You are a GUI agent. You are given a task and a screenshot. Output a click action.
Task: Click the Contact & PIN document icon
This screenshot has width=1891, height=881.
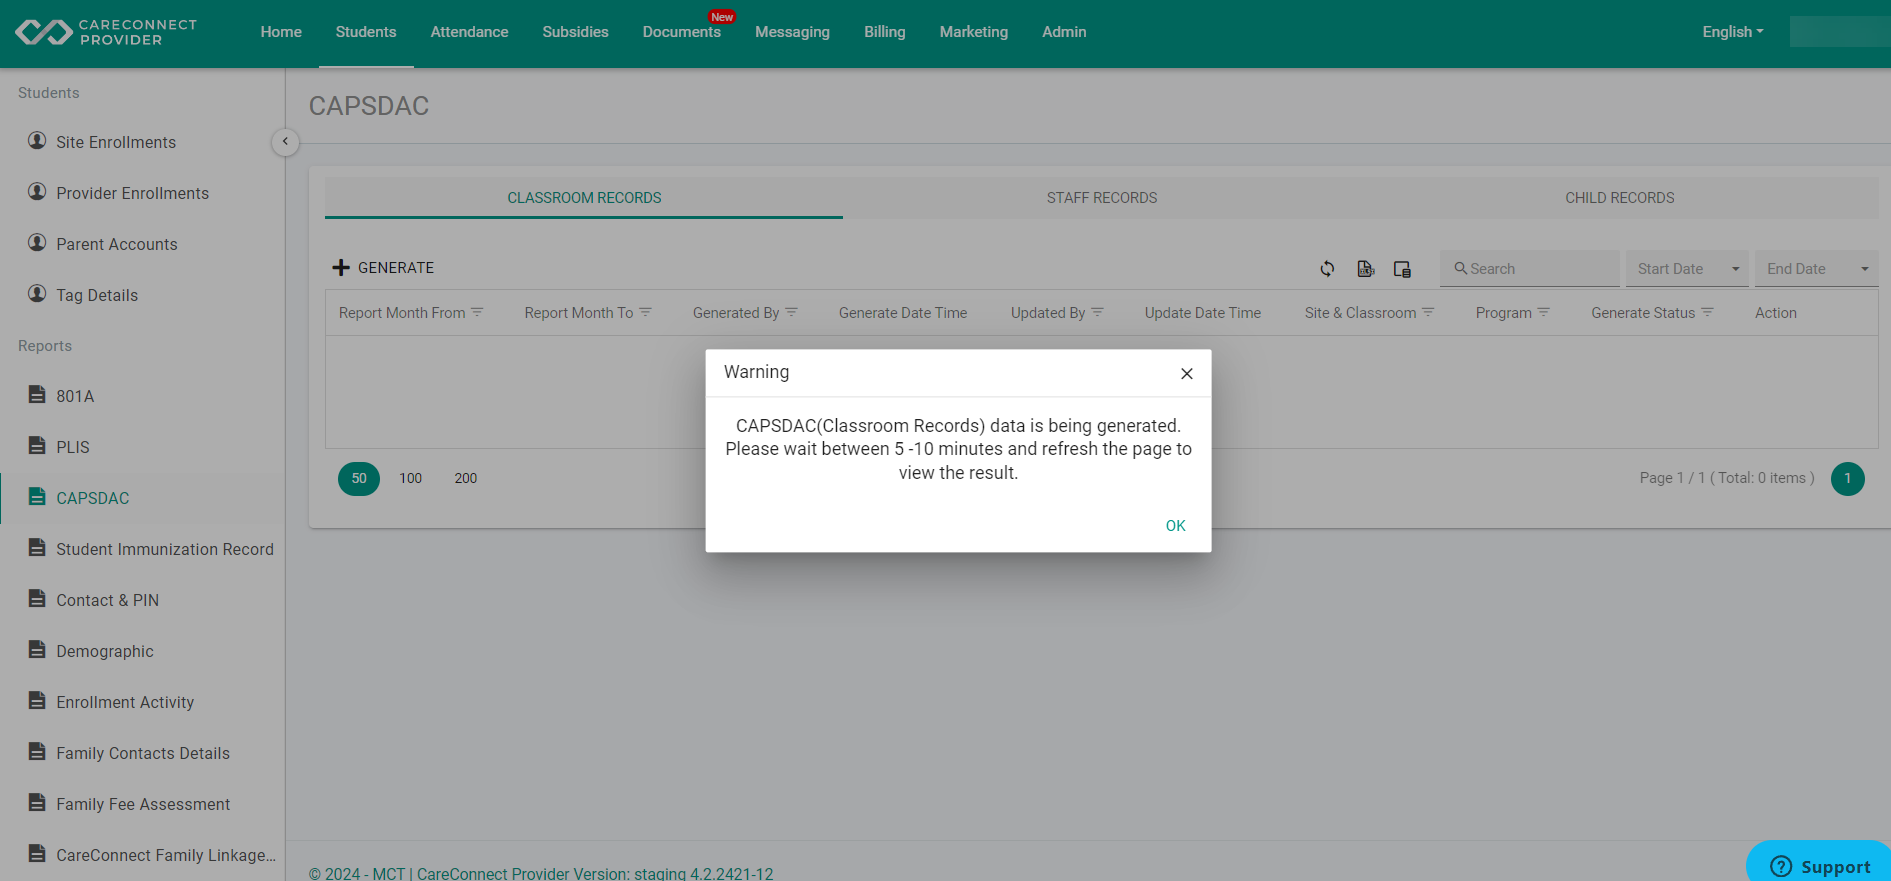[x=37, y=599]
